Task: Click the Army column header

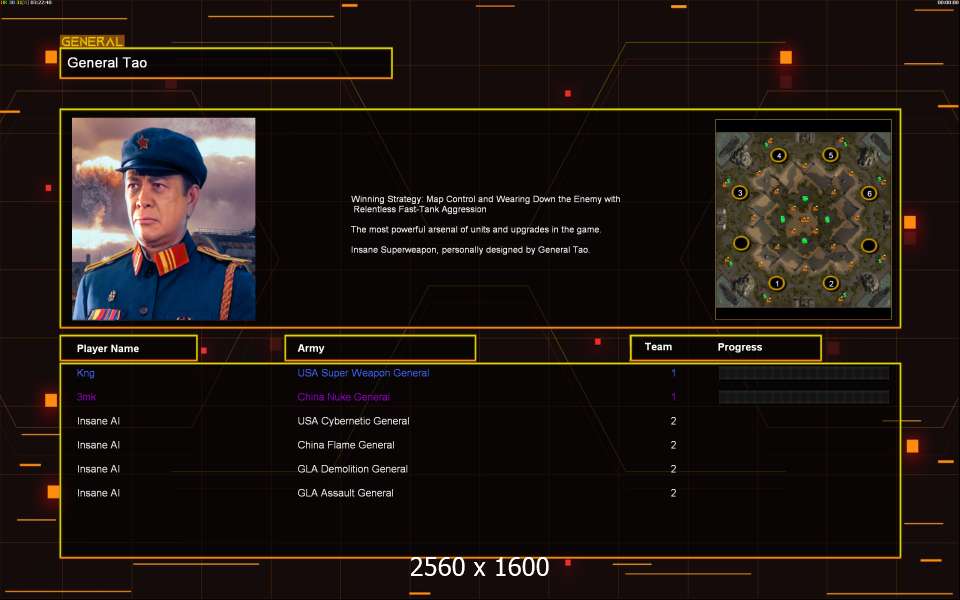Action: [x=380, y=348]
